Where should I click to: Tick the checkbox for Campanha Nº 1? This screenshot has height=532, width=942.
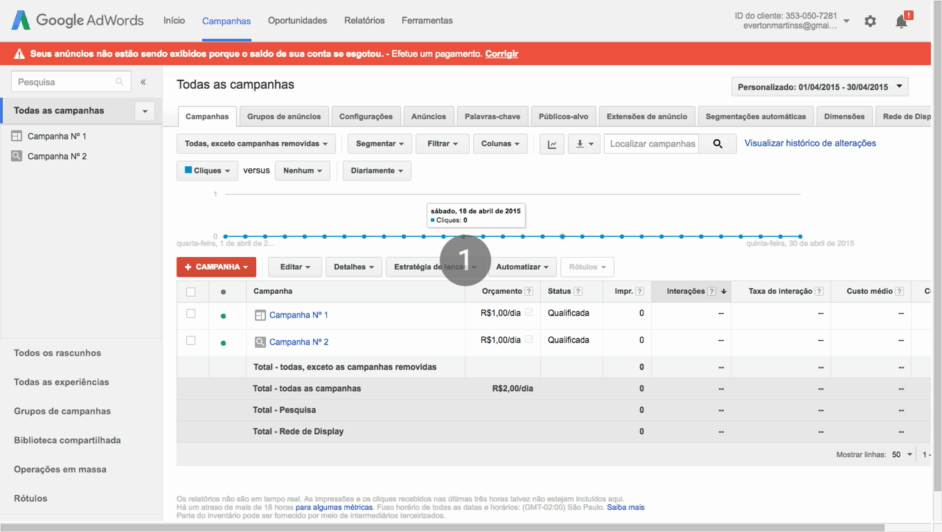[191, 313]
